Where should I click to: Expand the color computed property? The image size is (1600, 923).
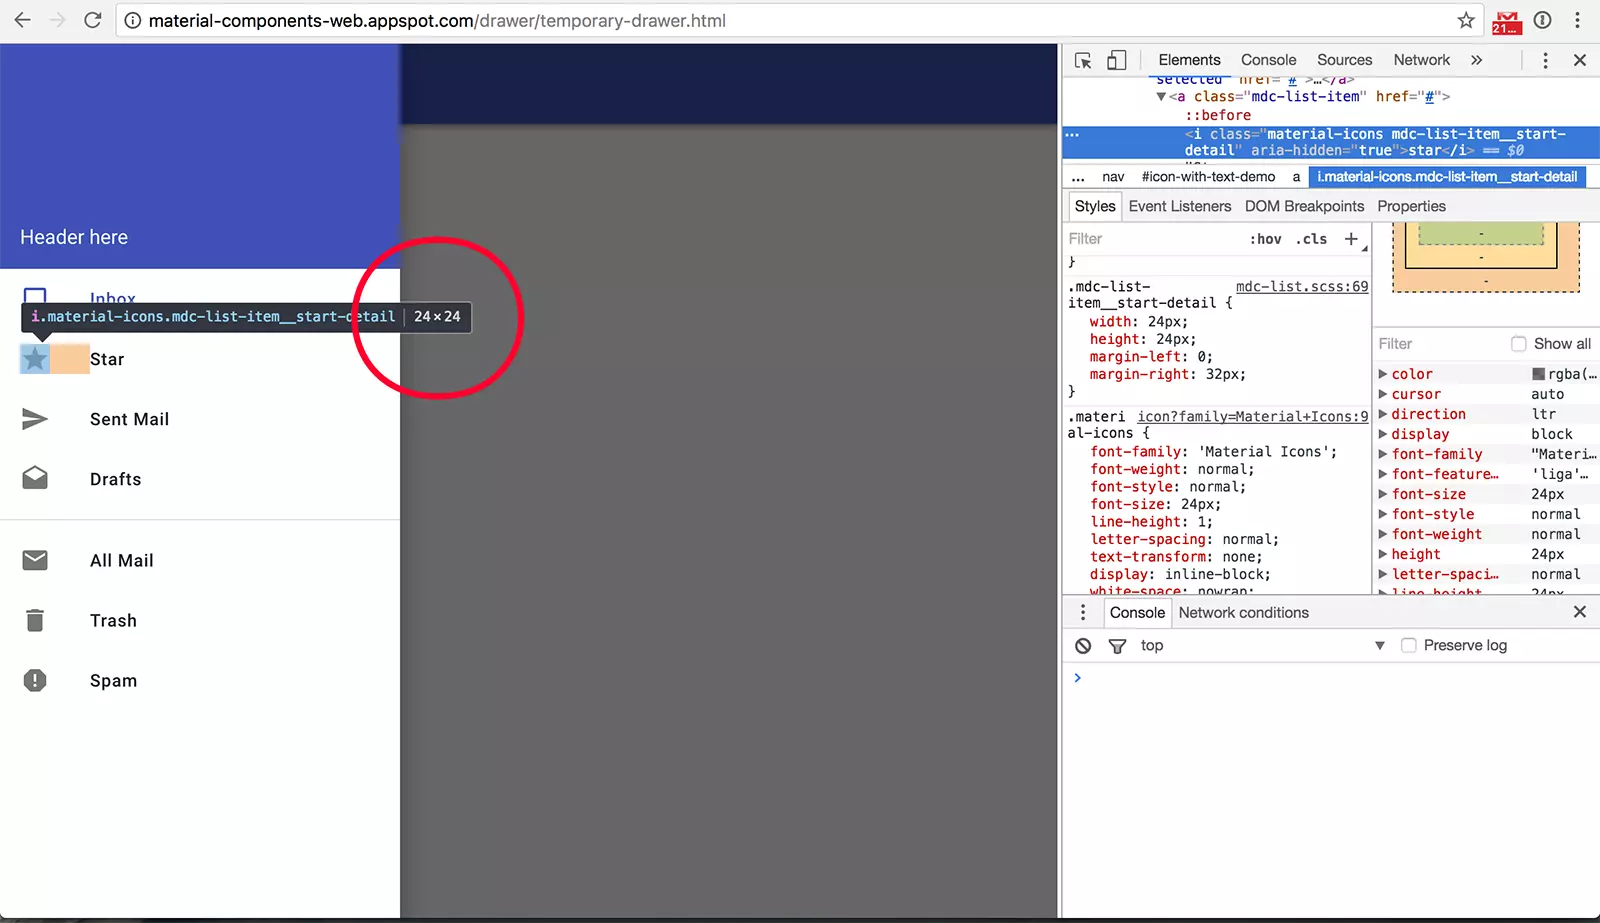(1383, 374)
